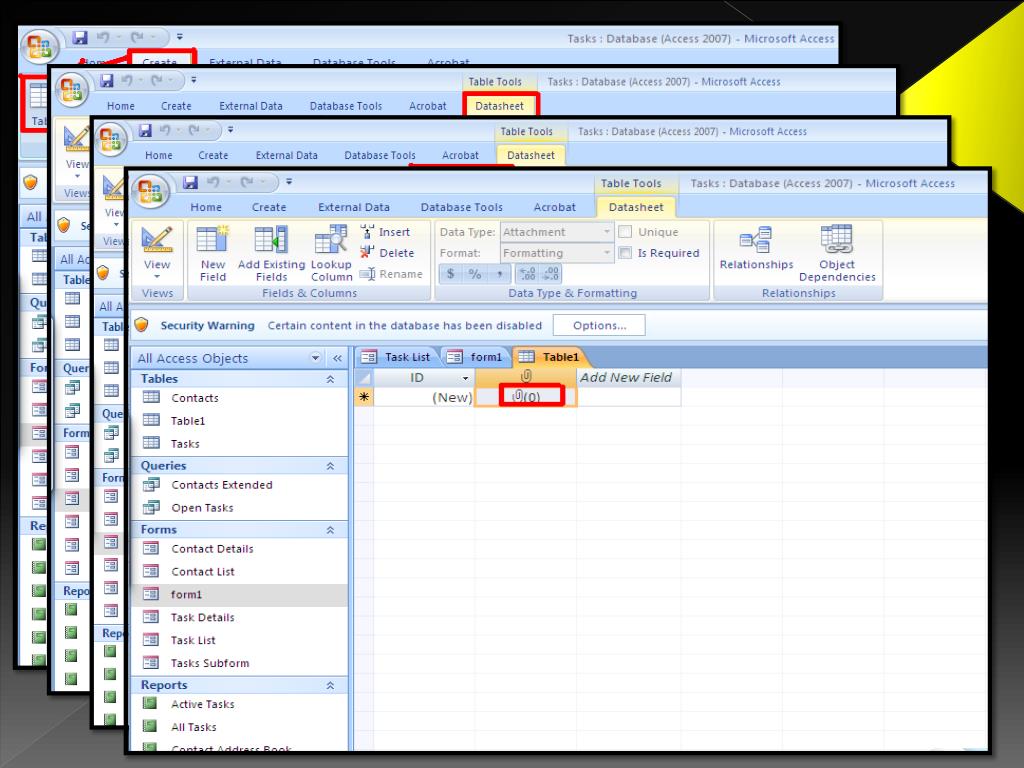Apply the percent (%) format

[475, 274]
